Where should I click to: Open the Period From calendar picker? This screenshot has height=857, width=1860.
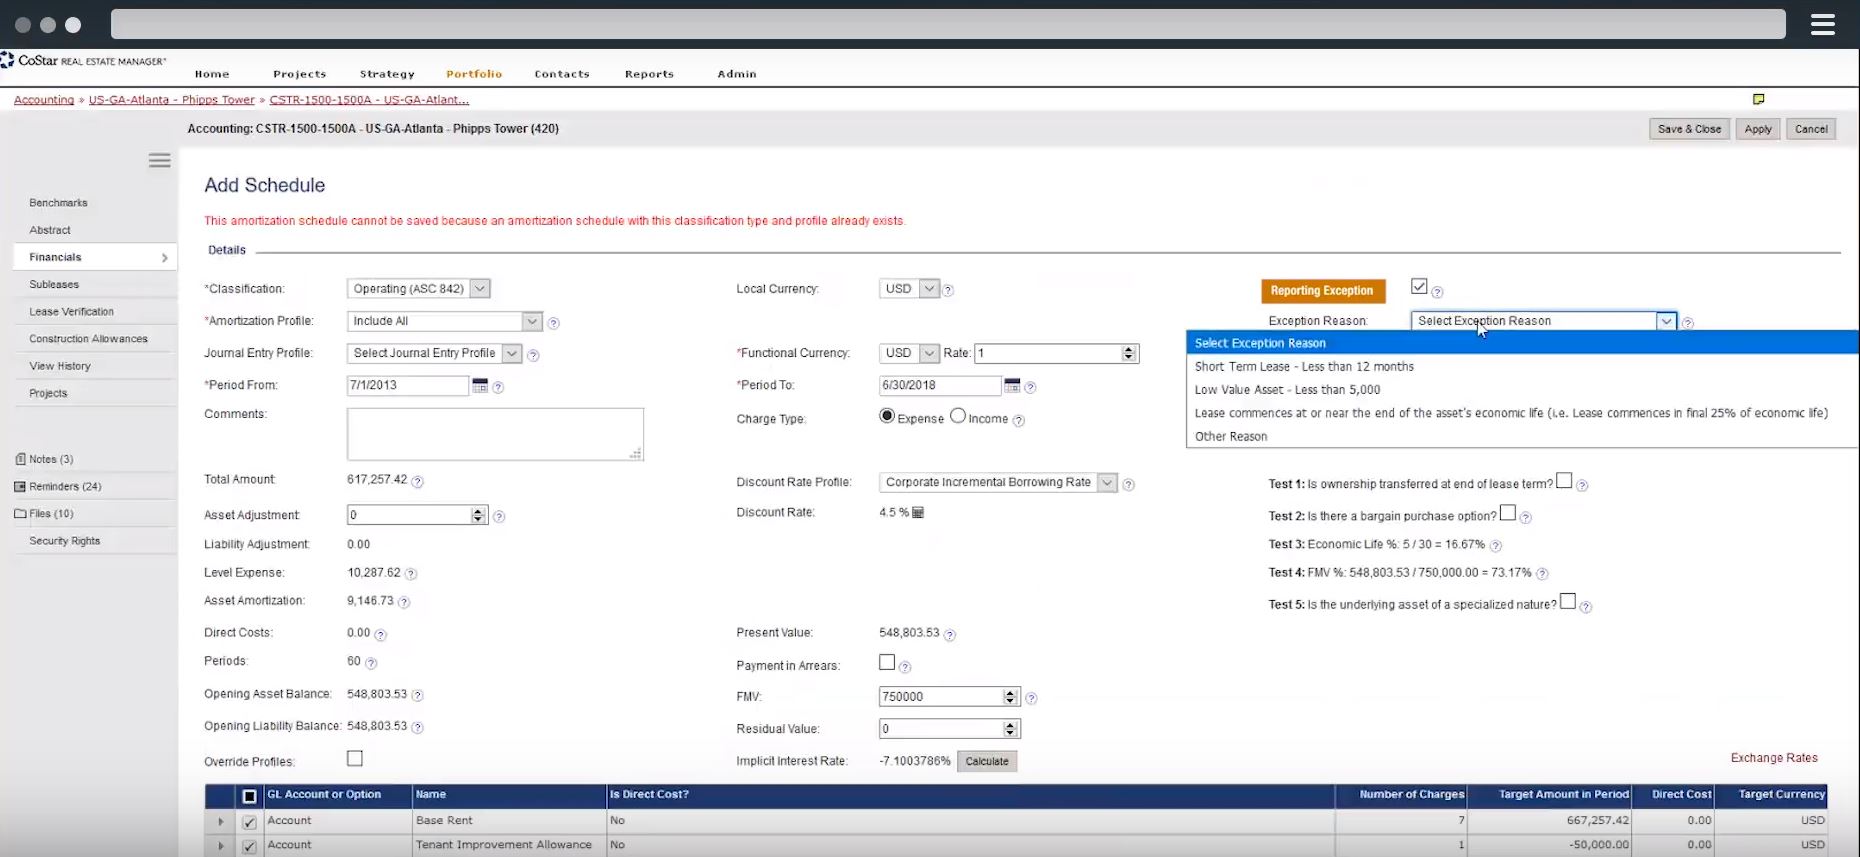[480, 385]
